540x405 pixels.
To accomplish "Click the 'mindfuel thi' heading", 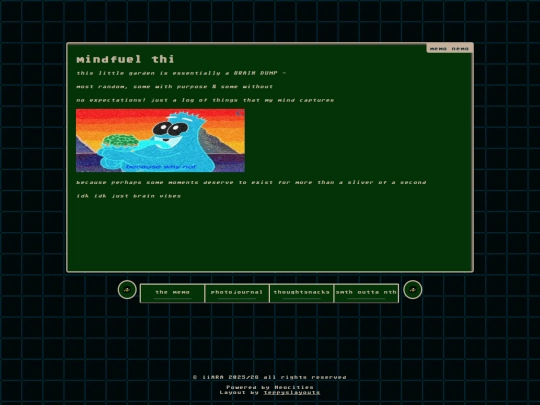I will click(x=125, y=59).
